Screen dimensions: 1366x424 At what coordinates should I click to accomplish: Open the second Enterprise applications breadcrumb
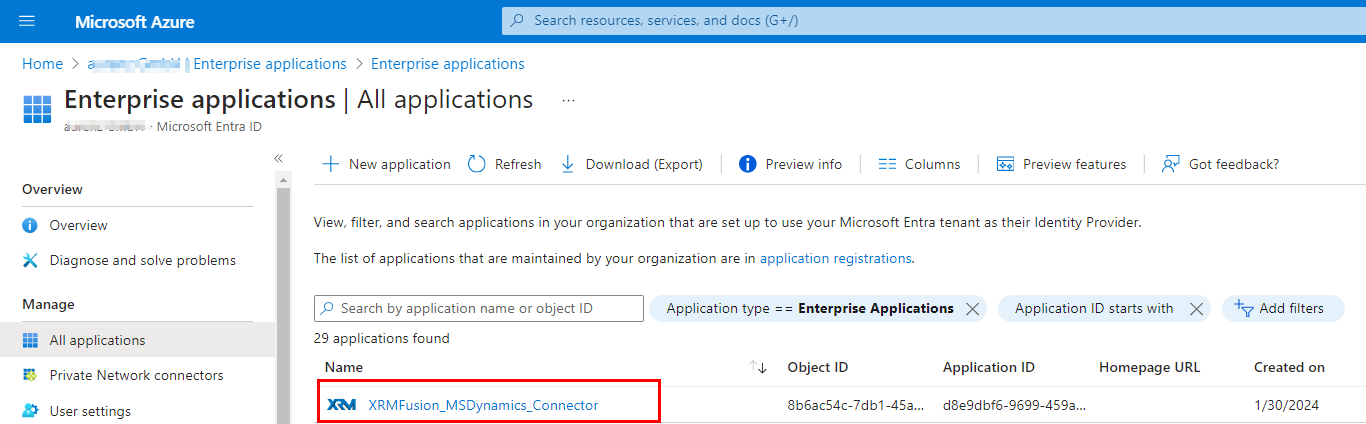448,64
